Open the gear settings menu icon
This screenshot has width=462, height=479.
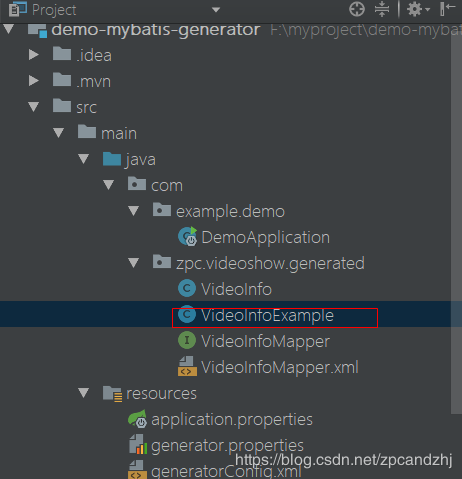[418, 9]
